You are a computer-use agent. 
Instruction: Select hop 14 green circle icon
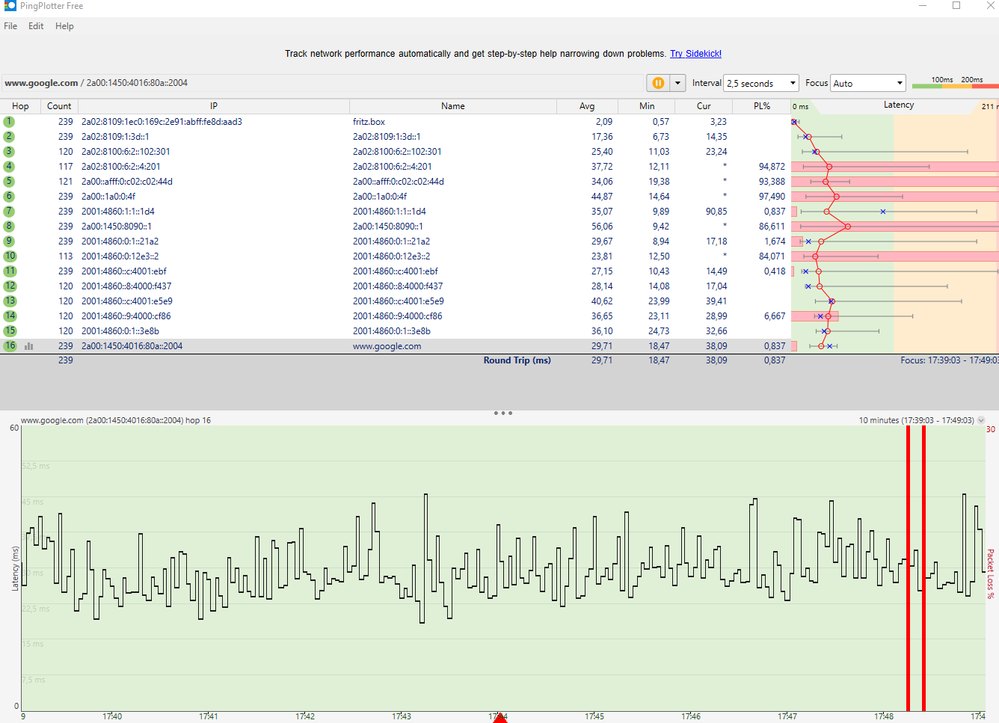(x=10, y=316)
